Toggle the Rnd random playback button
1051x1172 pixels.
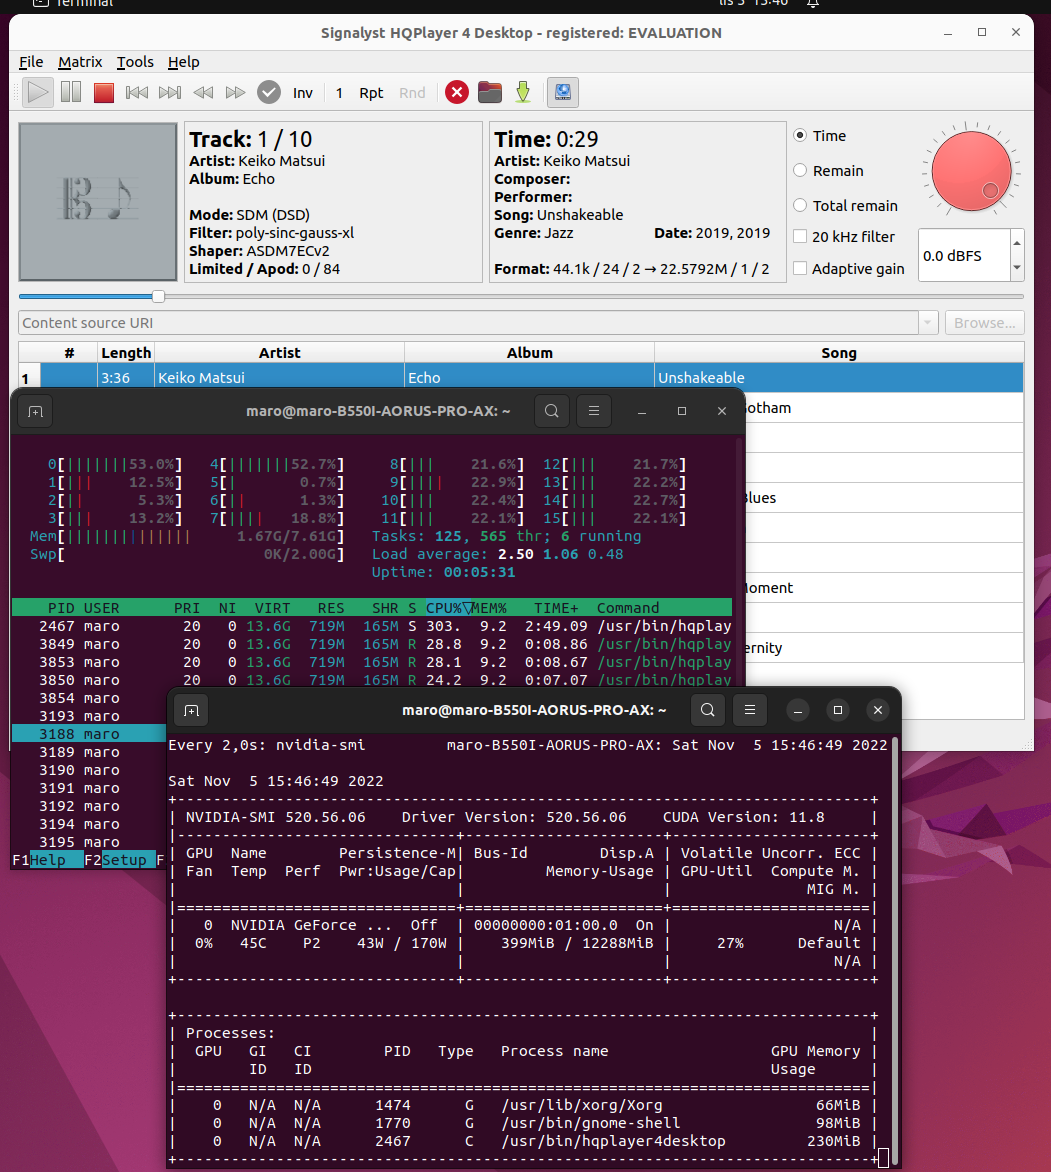click(412, 93)
